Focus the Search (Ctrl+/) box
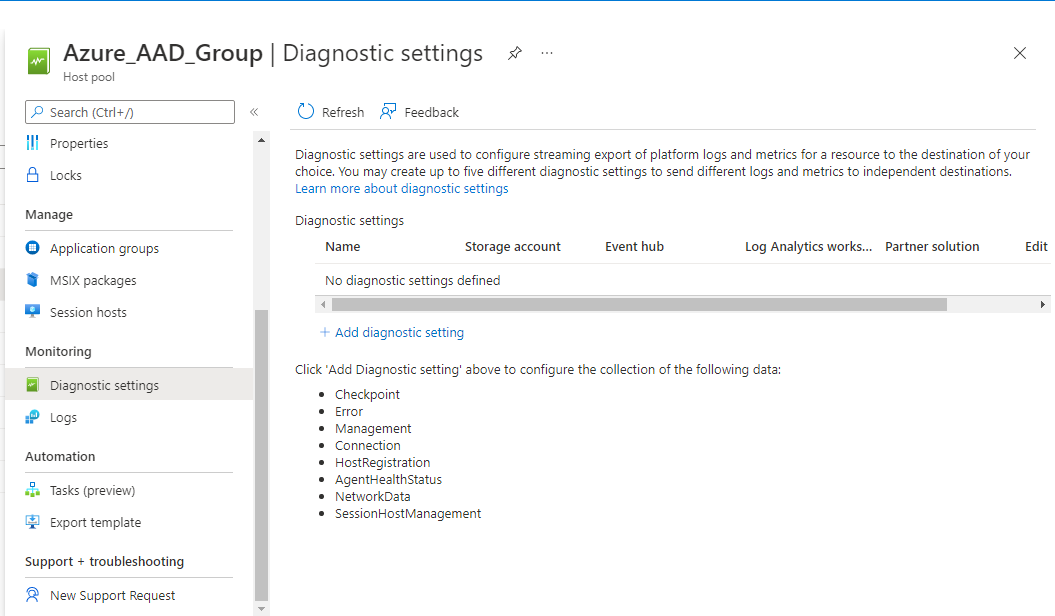The image size is (1055, 616). coord(130,112)
